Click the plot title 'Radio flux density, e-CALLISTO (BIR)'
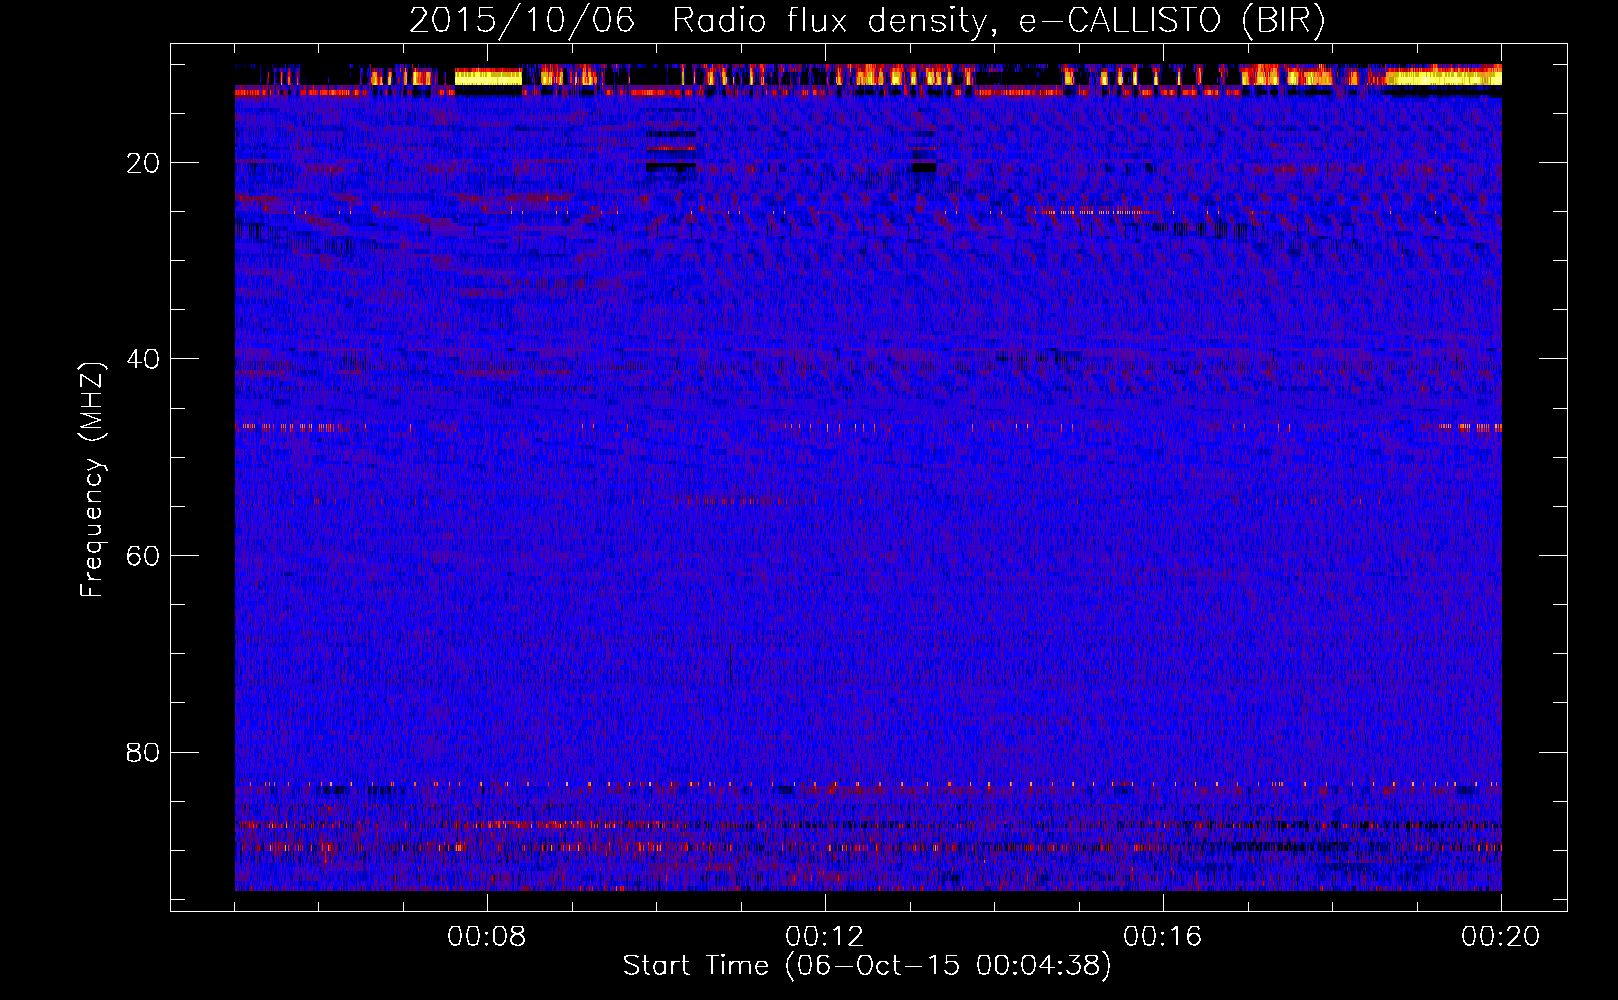Image resolution: width=1618 pixels, height=1000 pixels. coord(998,21)
